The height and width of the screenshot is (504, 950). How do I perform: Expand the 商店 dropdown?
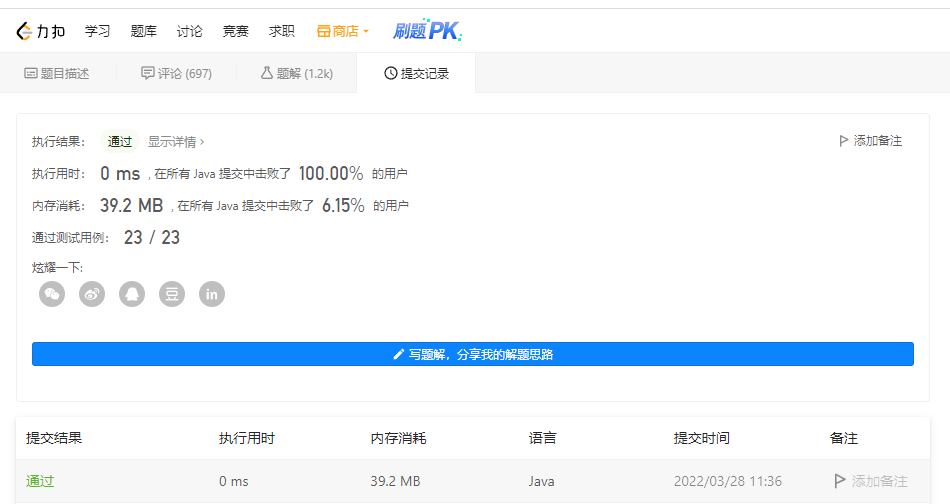[x=343, y=31]
